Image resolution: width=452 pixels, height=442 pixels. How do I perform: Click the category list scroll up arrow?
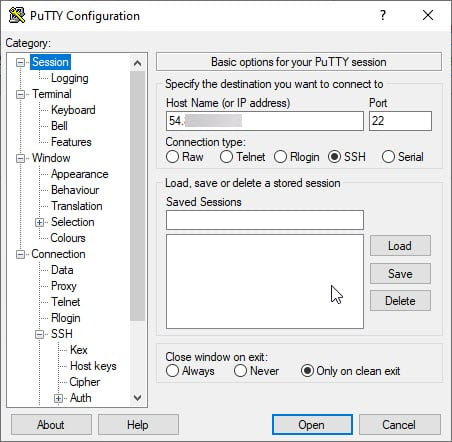(x=137, y=63)
